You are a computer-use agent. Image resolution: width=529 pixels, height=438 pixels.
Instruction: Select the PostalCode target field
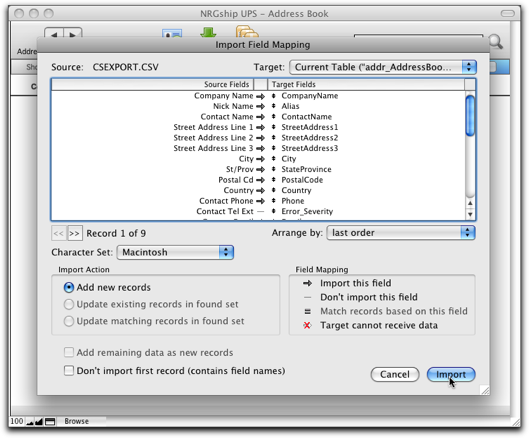click(x=302, y=180)
